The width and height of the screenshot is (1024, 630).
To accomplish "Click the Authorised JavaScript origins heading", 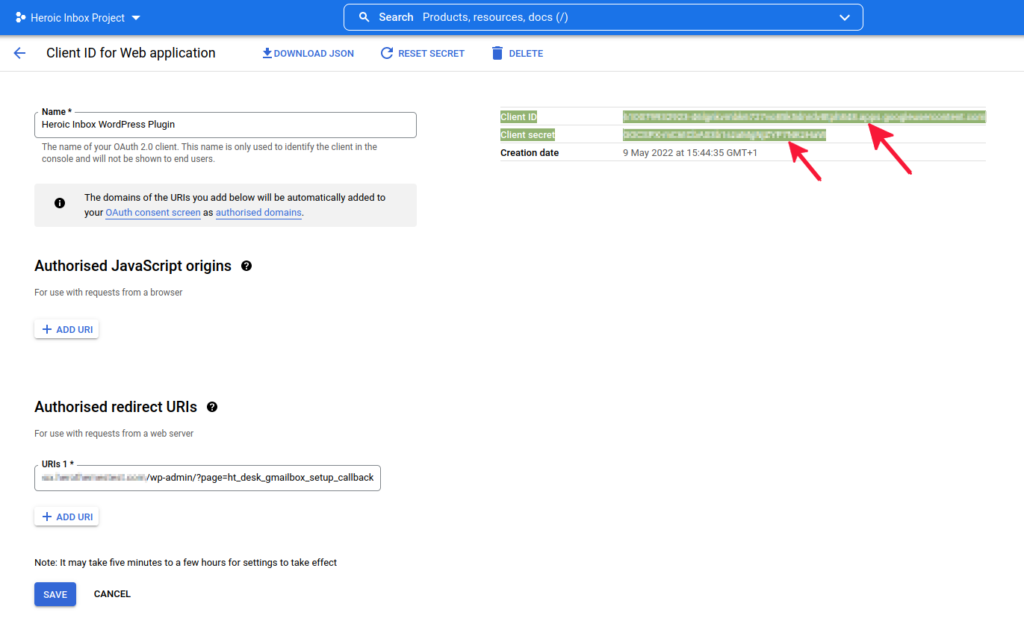I will pos(133,266).
